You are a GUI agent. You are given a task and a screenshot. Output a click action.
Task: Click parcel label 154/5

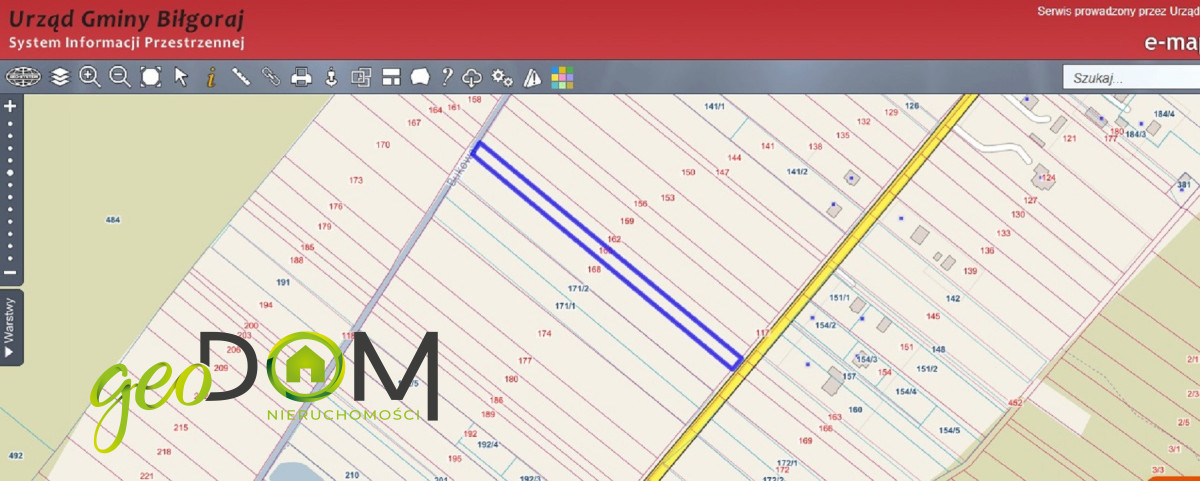pyautogui.click(x=949, y=430)
